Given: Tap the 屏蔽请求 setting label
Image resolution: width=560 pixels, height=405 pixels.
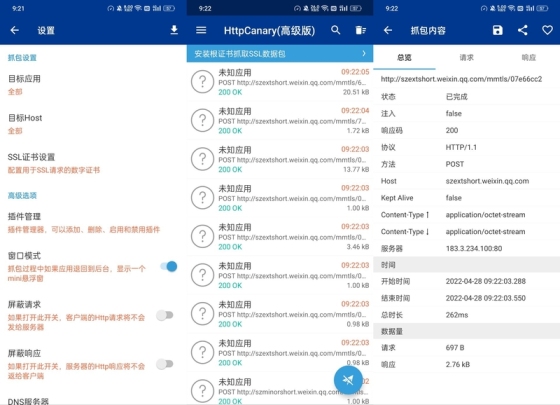Looking at the screenshot, I should click(x=24, y=304).
